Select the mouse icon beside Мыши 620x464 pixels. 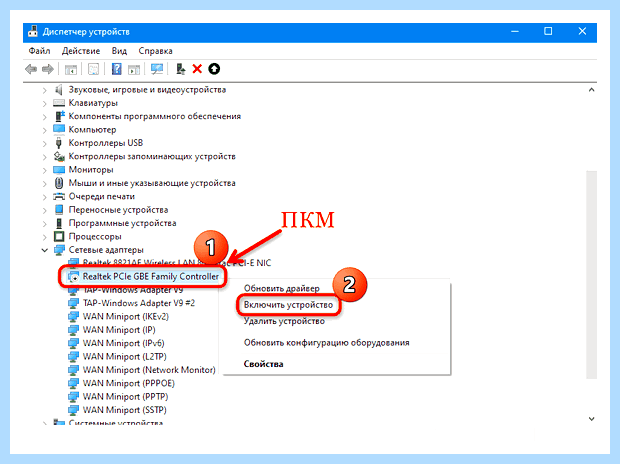point(59,183)
